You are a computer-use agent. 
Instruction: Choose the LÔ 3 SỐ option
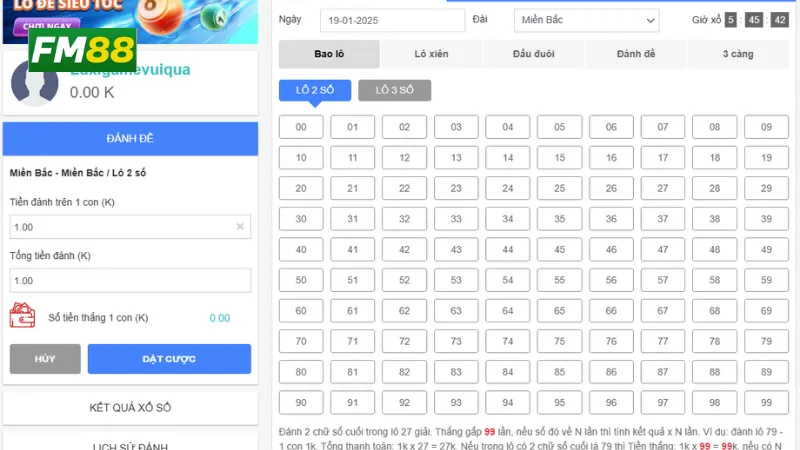click(394, 90)
